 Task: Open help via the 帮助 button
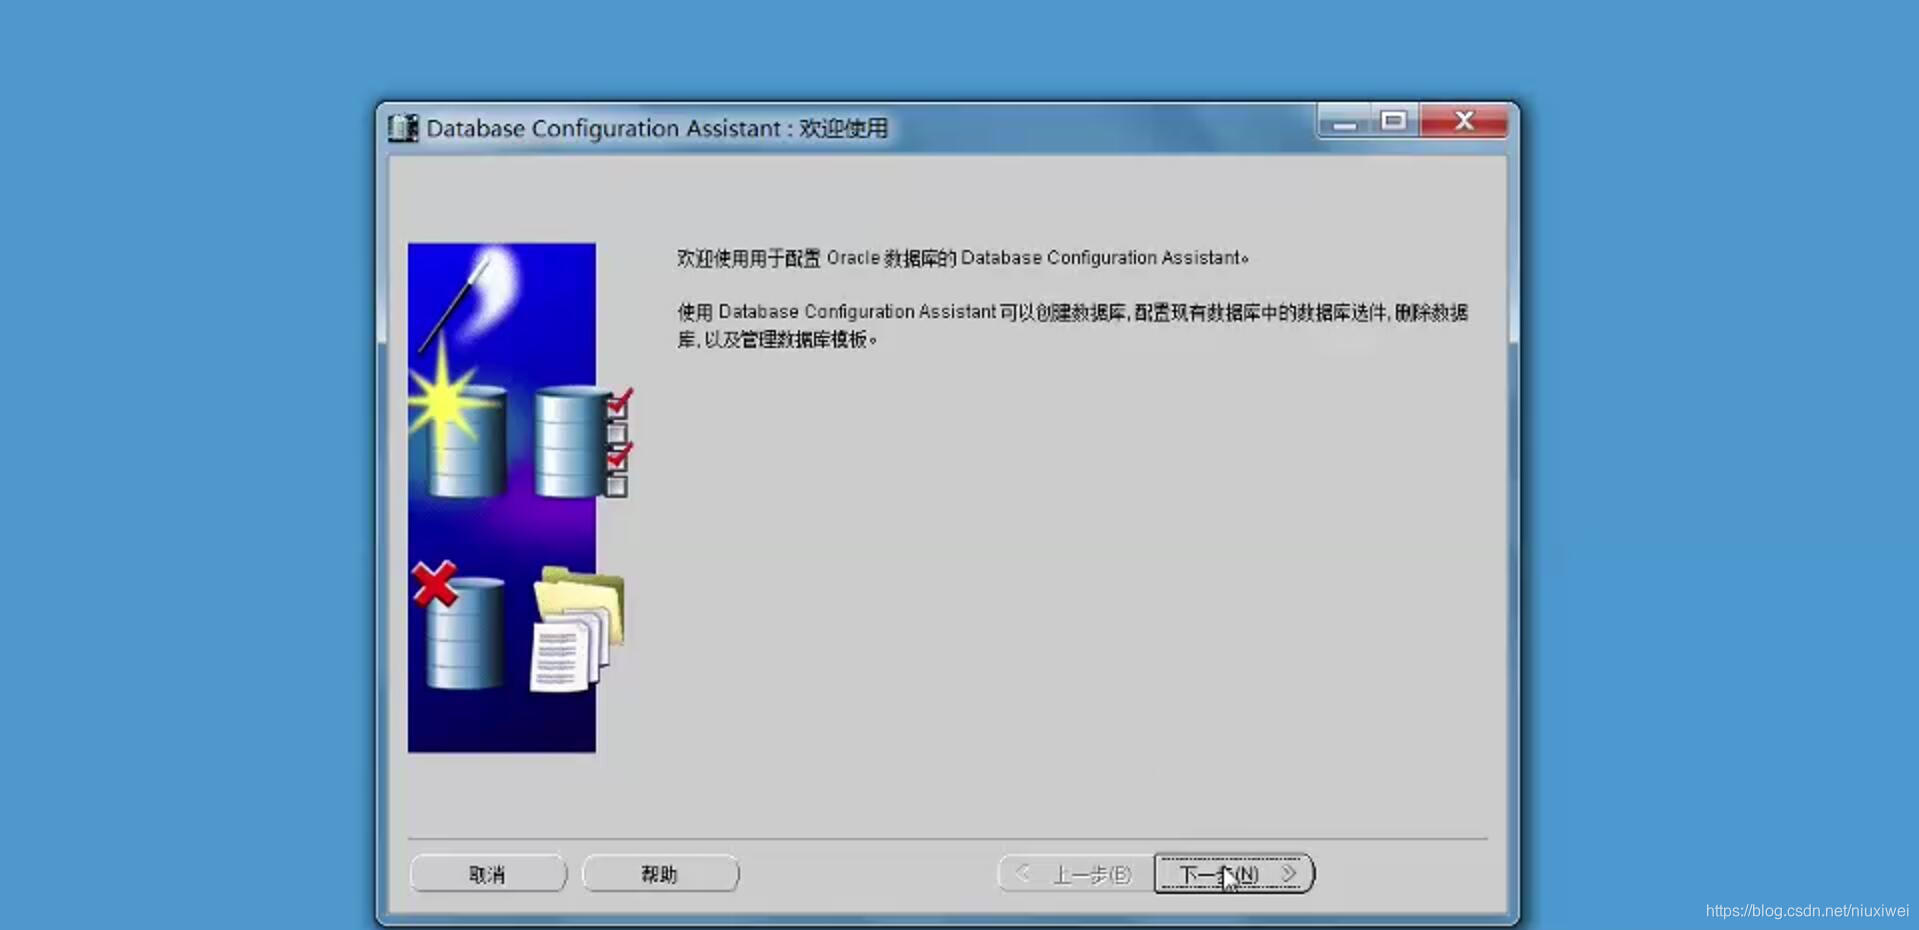click(x=660, y=874)
